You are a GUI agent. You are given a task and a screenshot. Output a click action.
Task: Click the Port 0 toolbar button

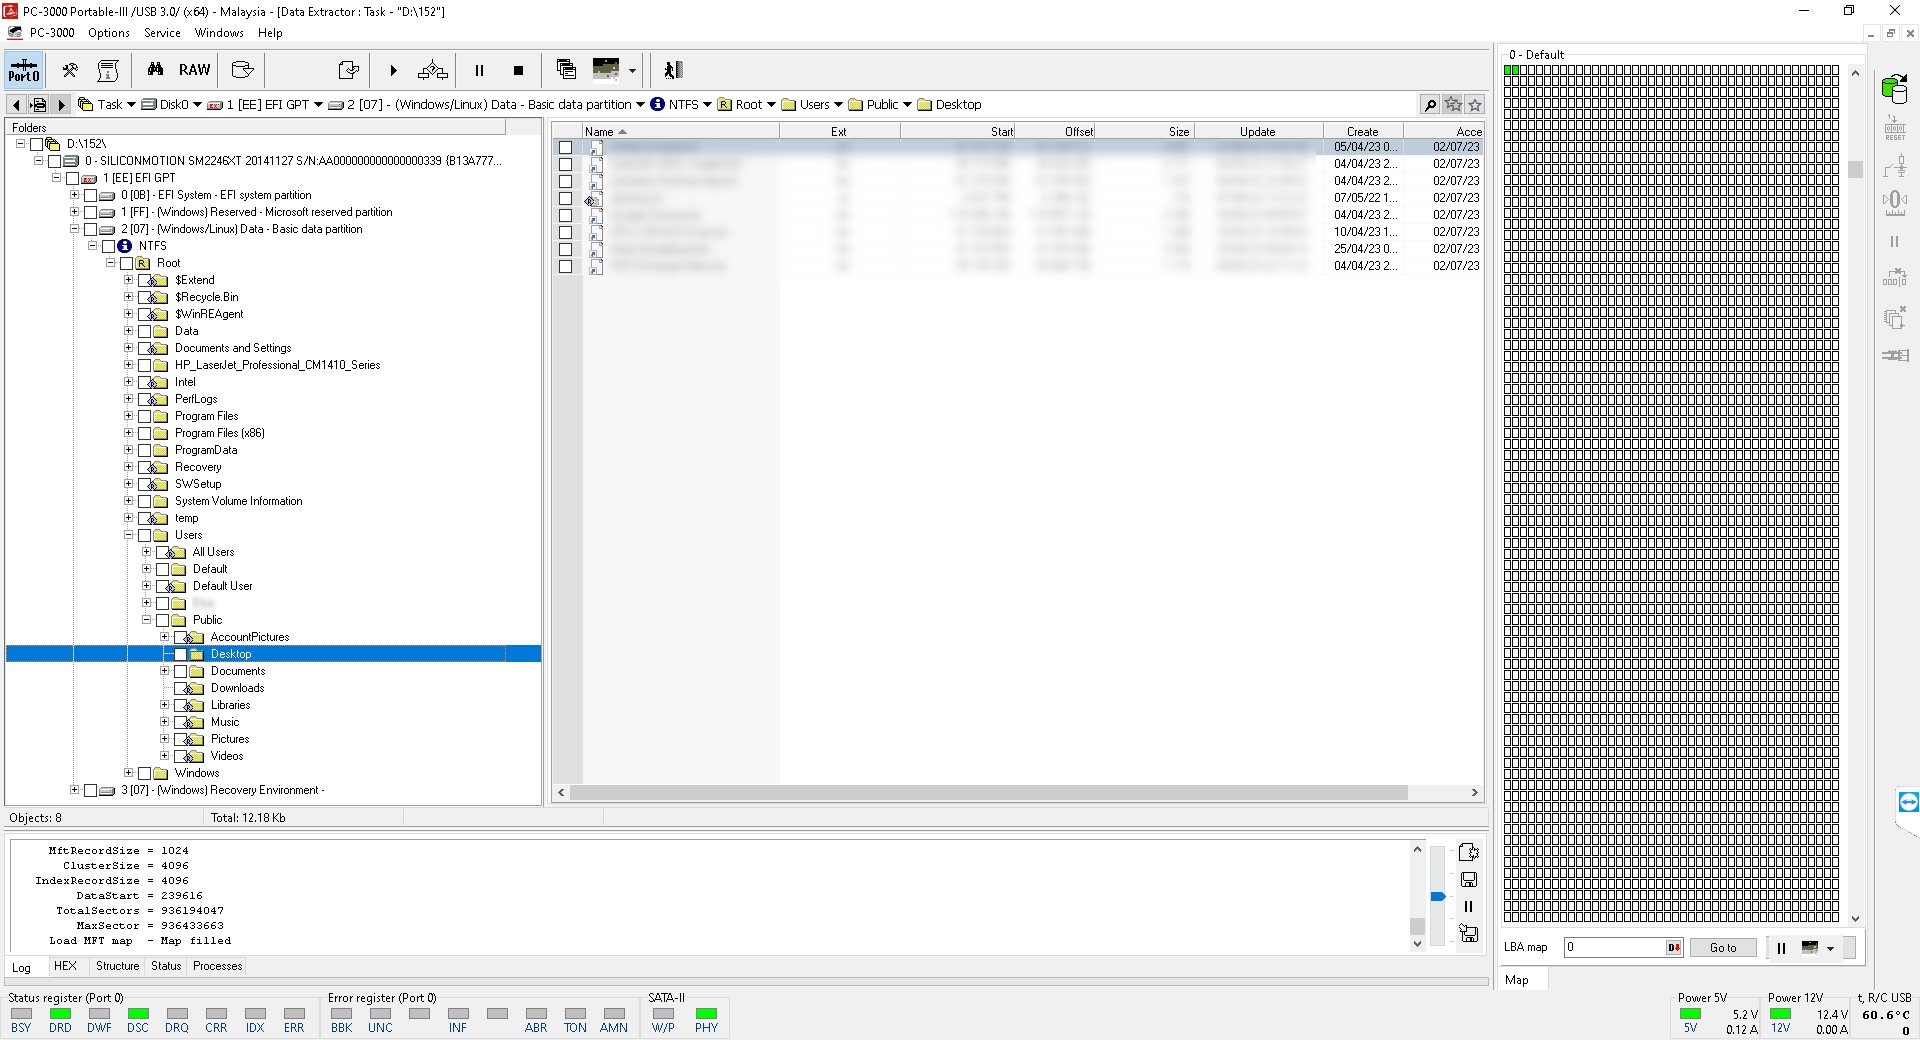(24, 70)
